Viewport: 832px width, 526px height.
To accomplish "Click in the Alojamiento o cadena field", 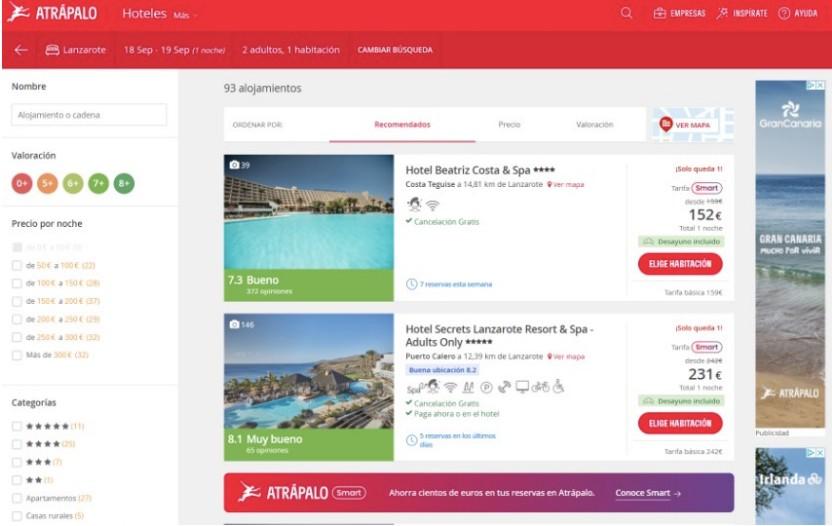I will pyautogui.click(x=89, y=115).
